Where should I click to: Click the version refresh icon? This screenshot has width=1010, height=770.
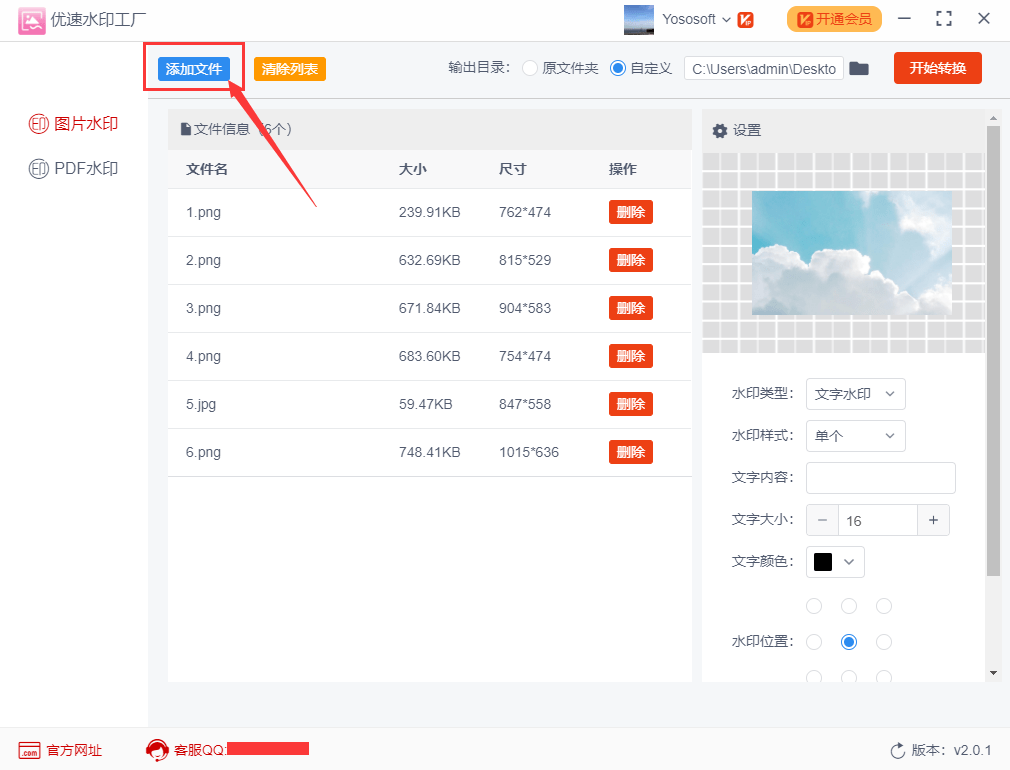point(897,750)
